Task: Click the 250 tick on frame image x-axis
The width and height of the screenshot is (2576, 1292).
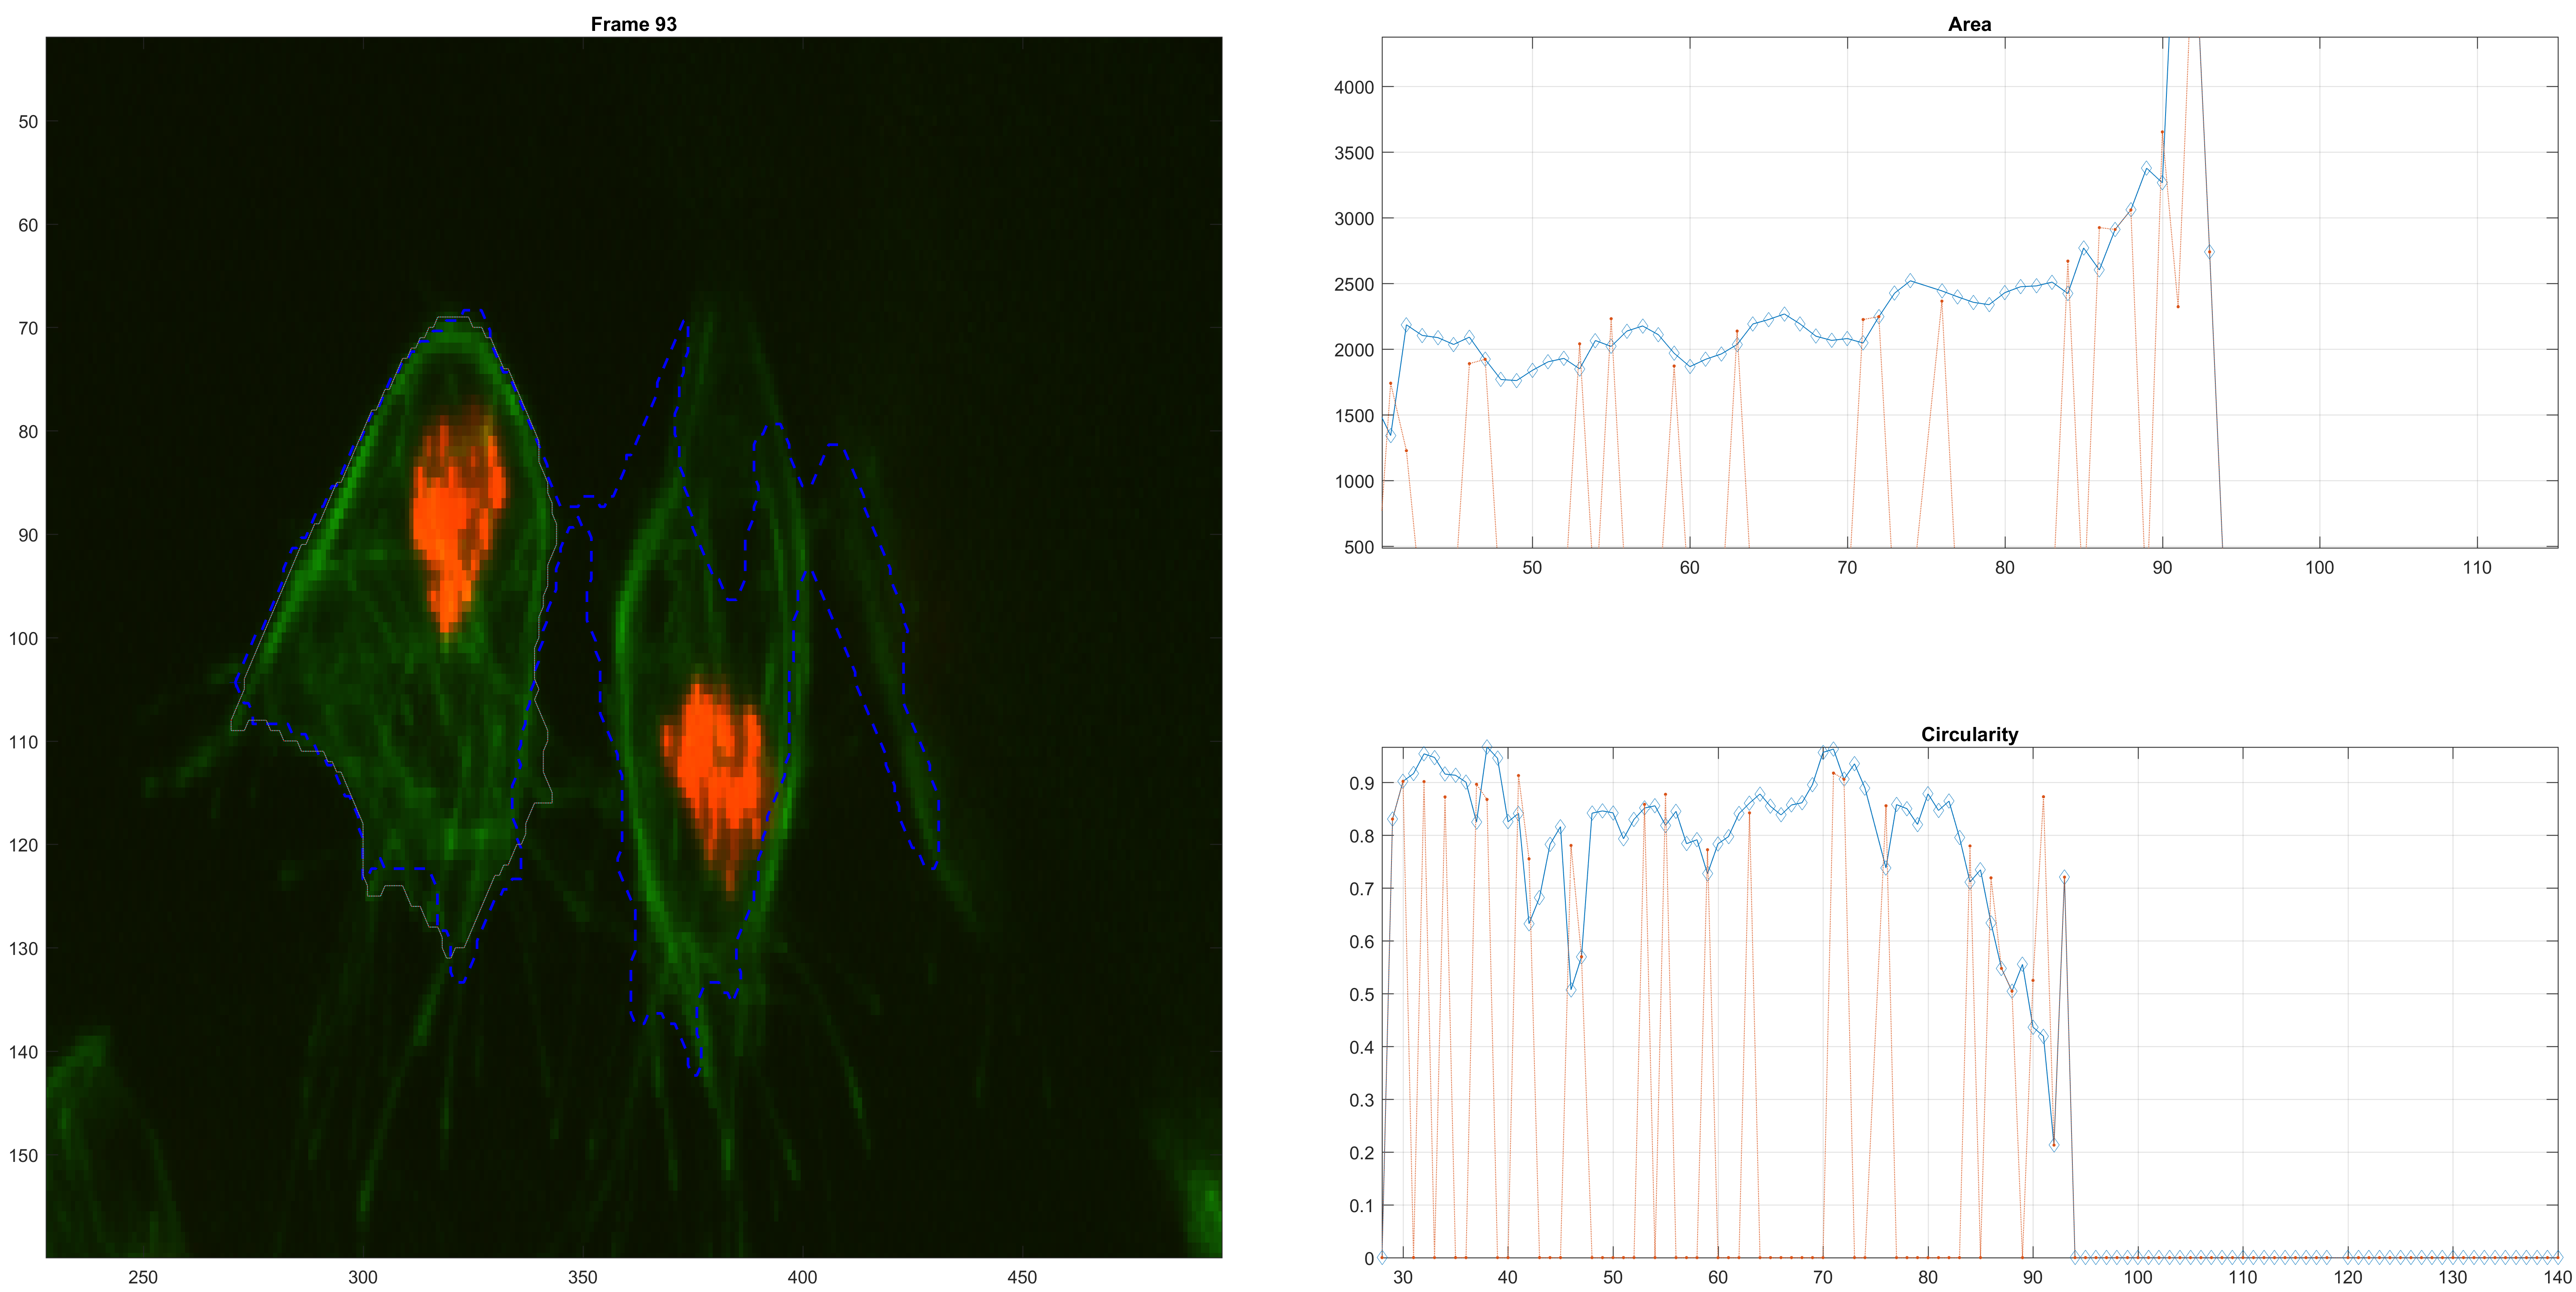Action: 143,1277
